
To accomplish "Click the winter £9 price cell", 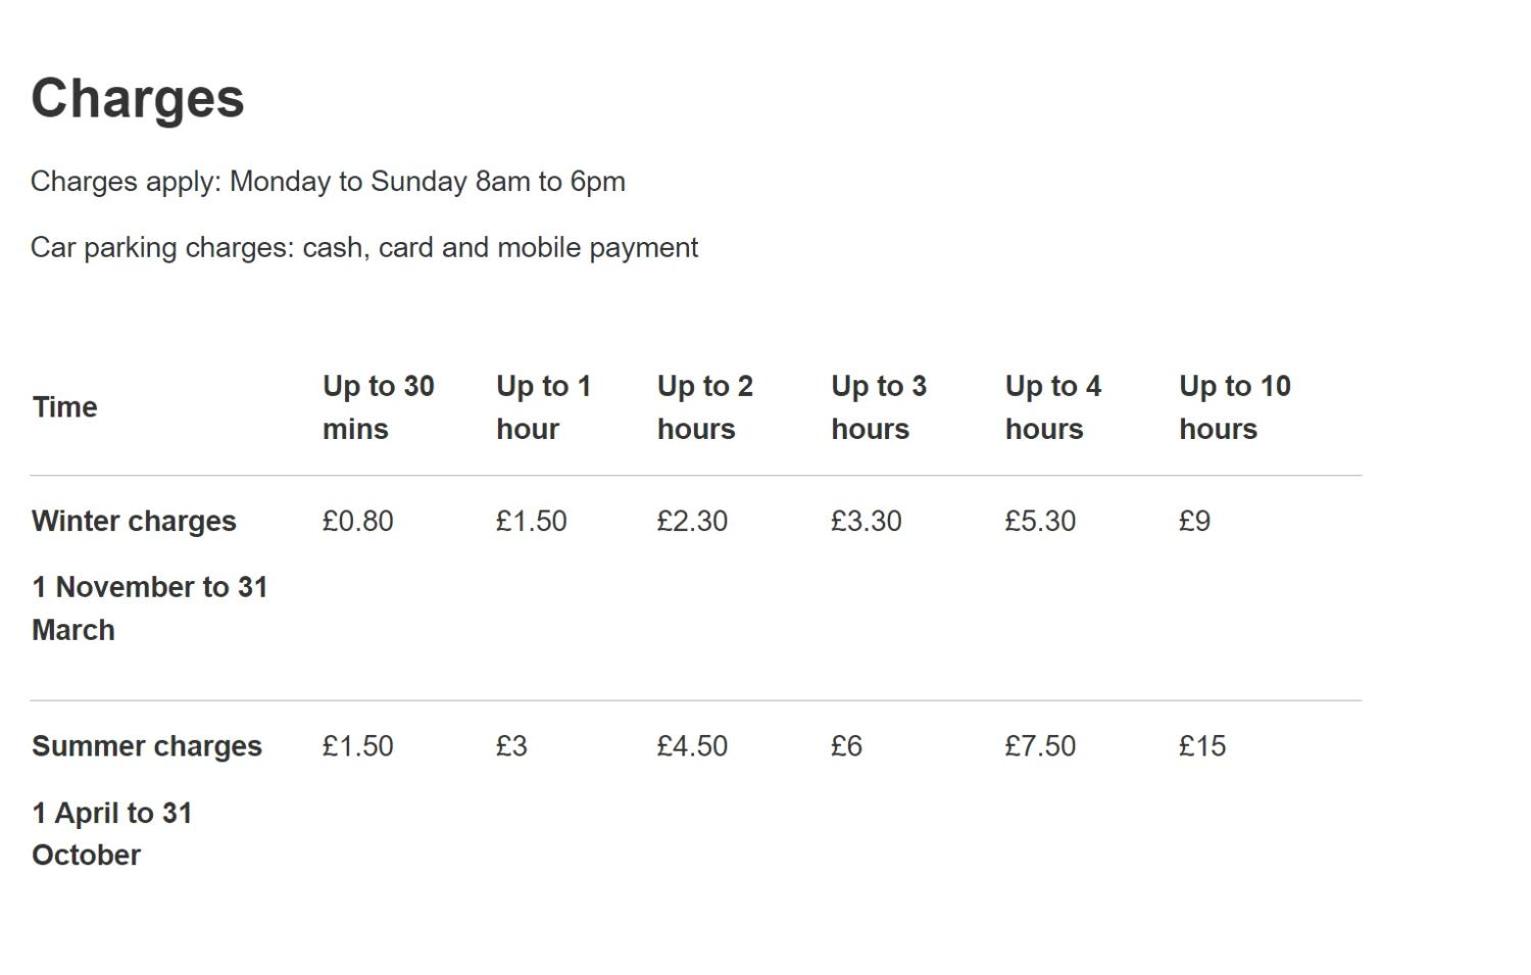I will click(1194, 521).
